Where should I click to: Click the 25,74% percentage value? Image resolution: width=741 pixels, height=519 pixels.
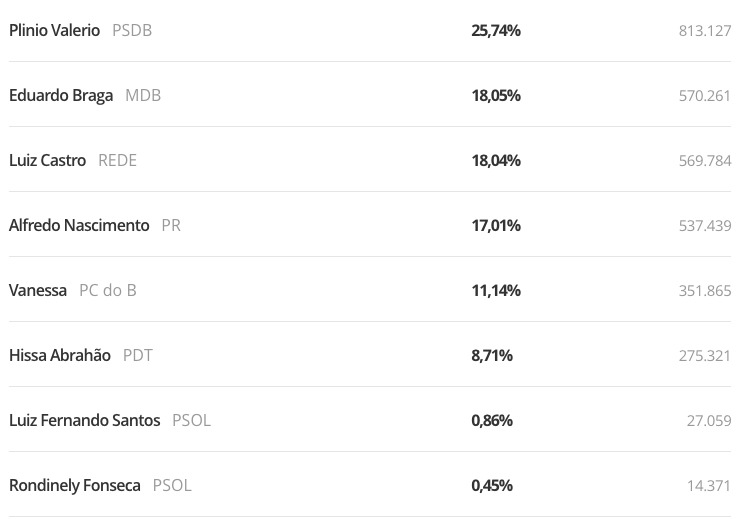(x=496, y=31)
